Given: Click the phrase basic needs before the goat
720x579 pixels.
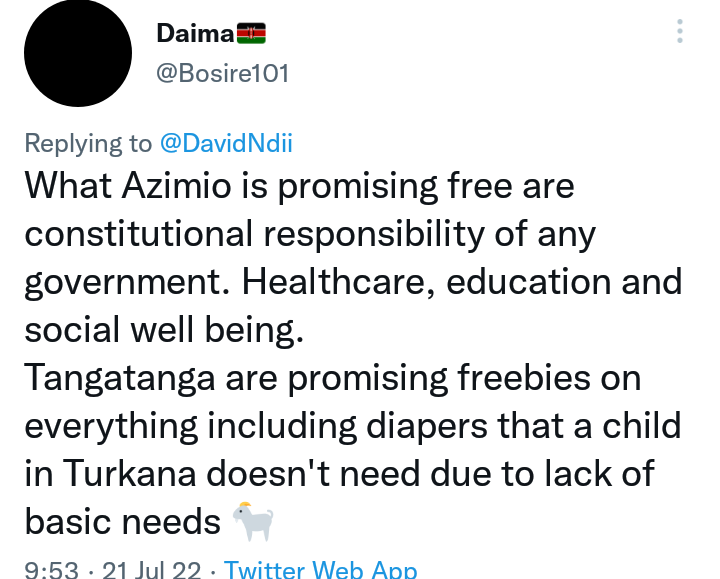Looking at the screenshot, I should [x=123, y=522].
